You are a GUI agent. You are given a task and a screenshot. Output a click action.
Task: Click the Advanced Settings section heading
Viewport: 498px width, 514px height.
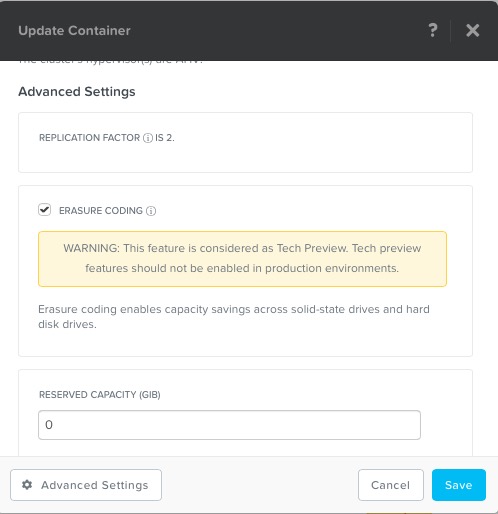coord(77,92)
